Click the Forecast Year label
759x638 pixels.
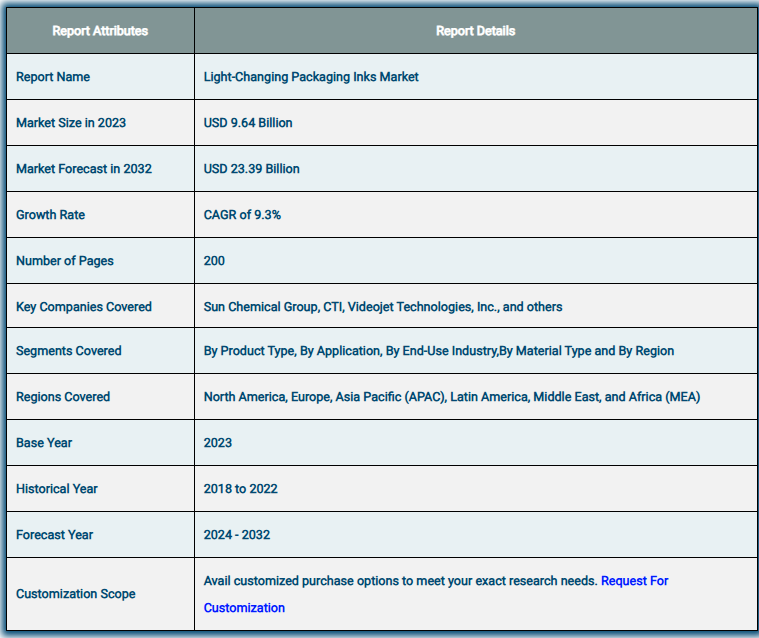click(x=54, y=535)
